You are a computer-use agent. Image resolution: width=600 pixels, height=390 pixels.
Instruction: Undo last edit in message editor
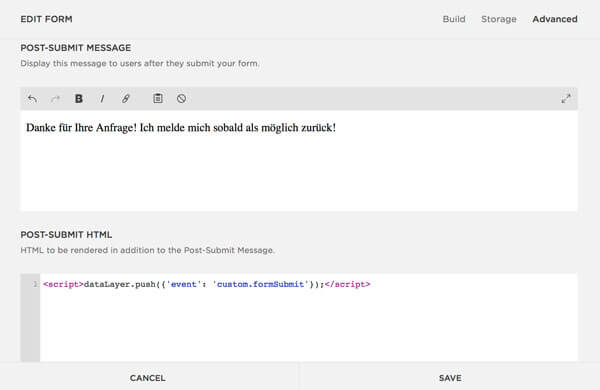click(x=33, y=99)
